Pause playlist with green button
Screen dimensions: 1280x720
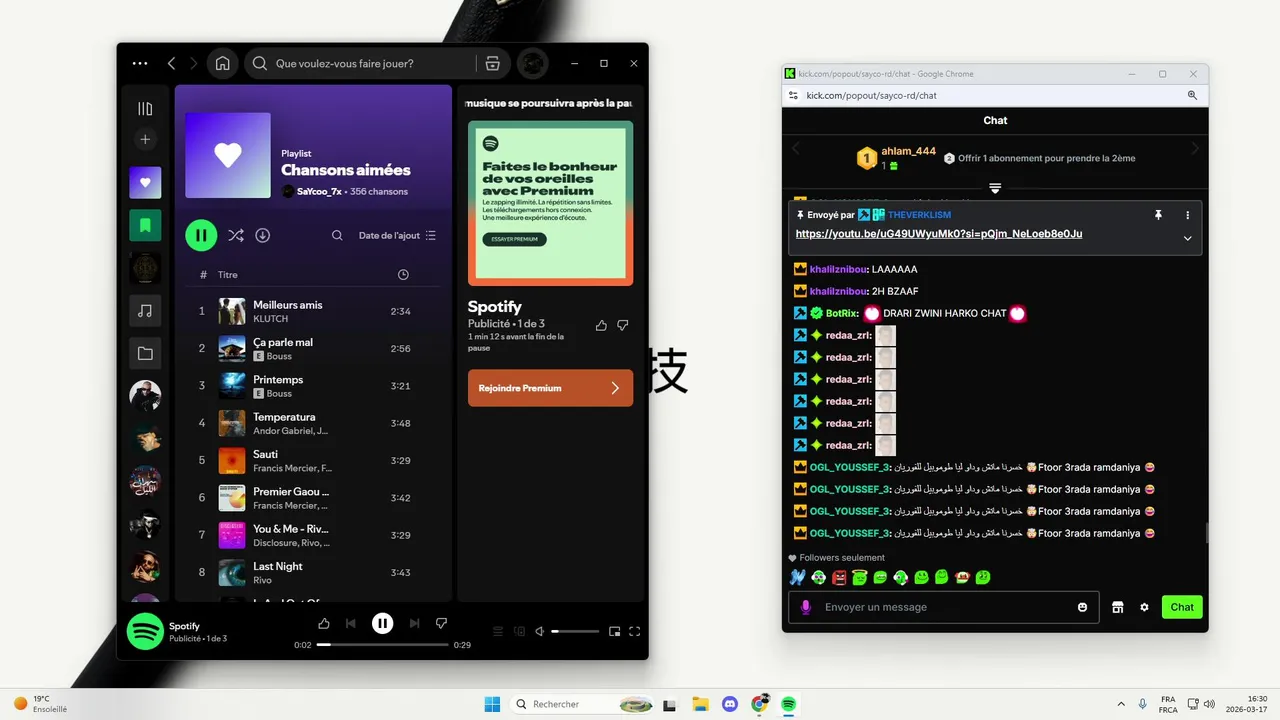(x=201, y=235)
